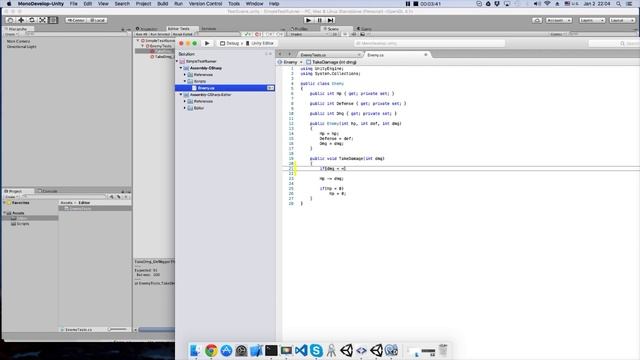Navigate forward in MonoDevelop editor
The width and height of the screenshot is (640, 360).
[289, 54]
